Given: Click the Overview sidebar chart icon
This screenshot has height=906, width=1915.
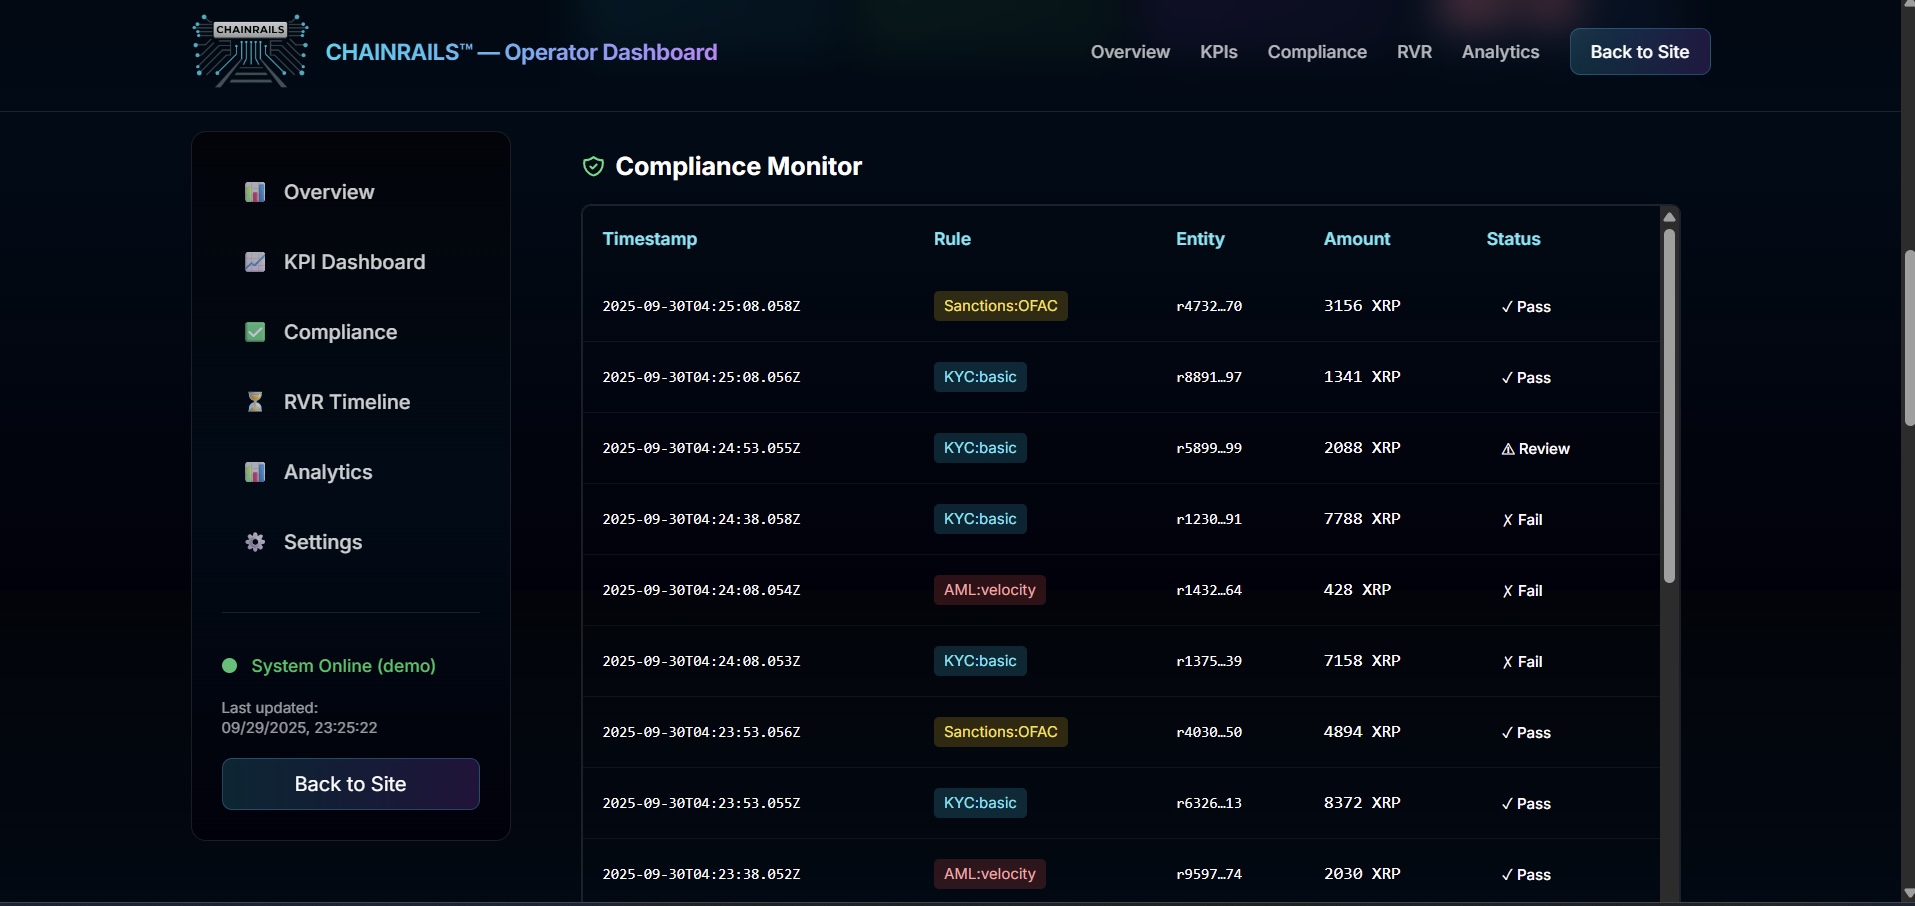Looking at the screenshot, I should (255, 192).
